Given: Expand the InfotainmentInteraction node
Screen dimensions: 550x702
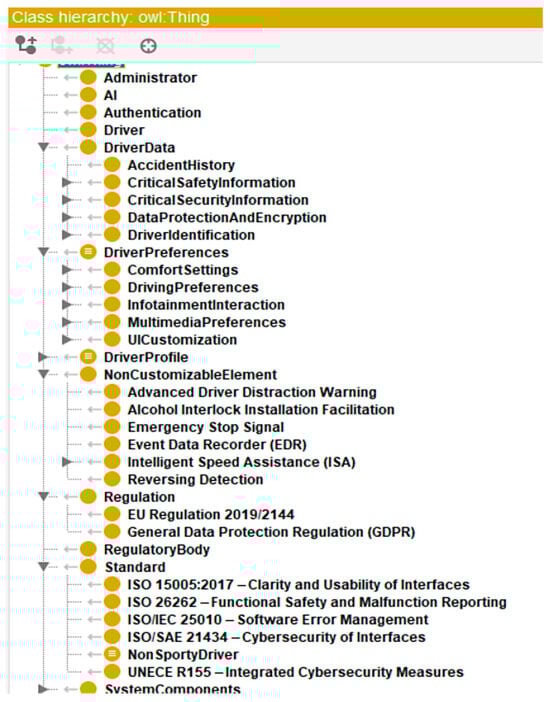Looking at the screenshot, I should (67, 304).
